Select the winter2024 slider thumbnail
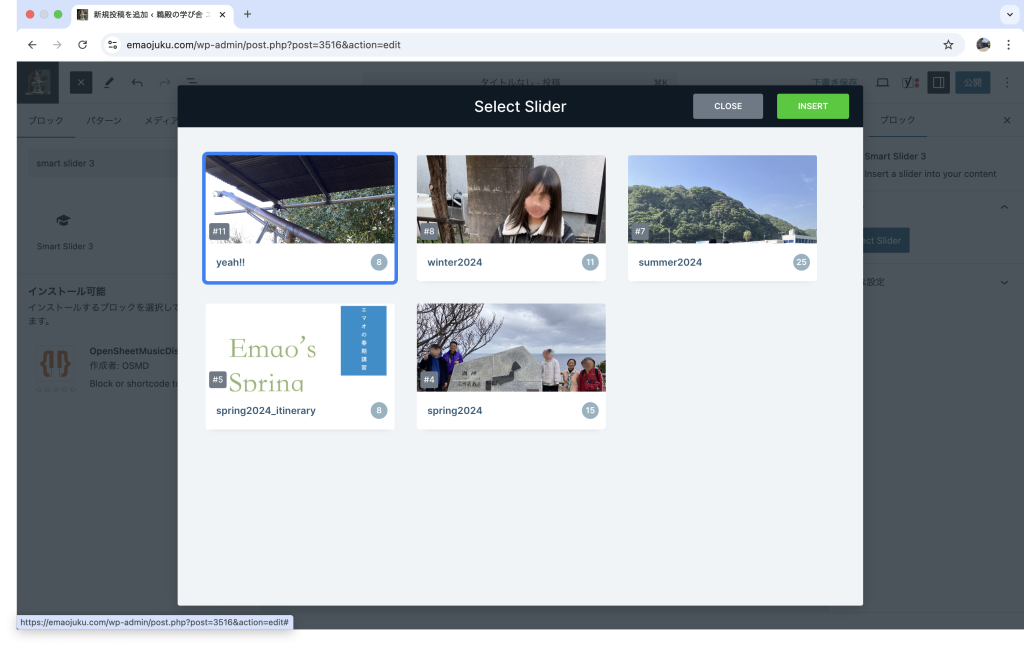Image resolution: width=1024 pixels, height=649 pixels. 511,199
